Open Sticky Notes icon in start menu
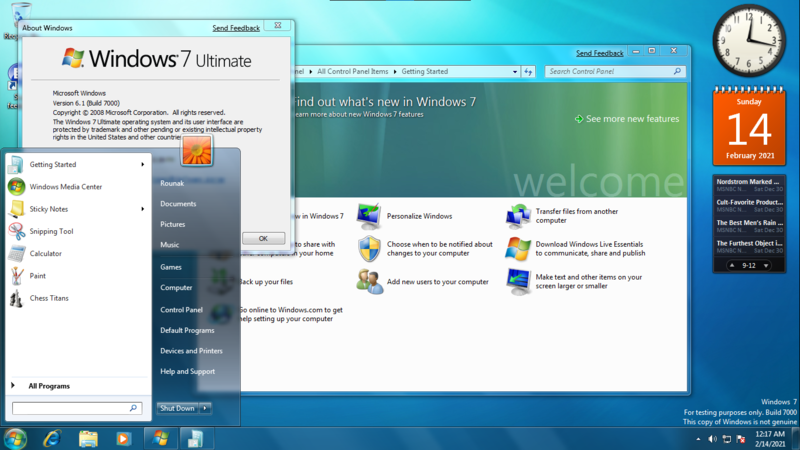 pyautogui.click(x=16, y=209)
